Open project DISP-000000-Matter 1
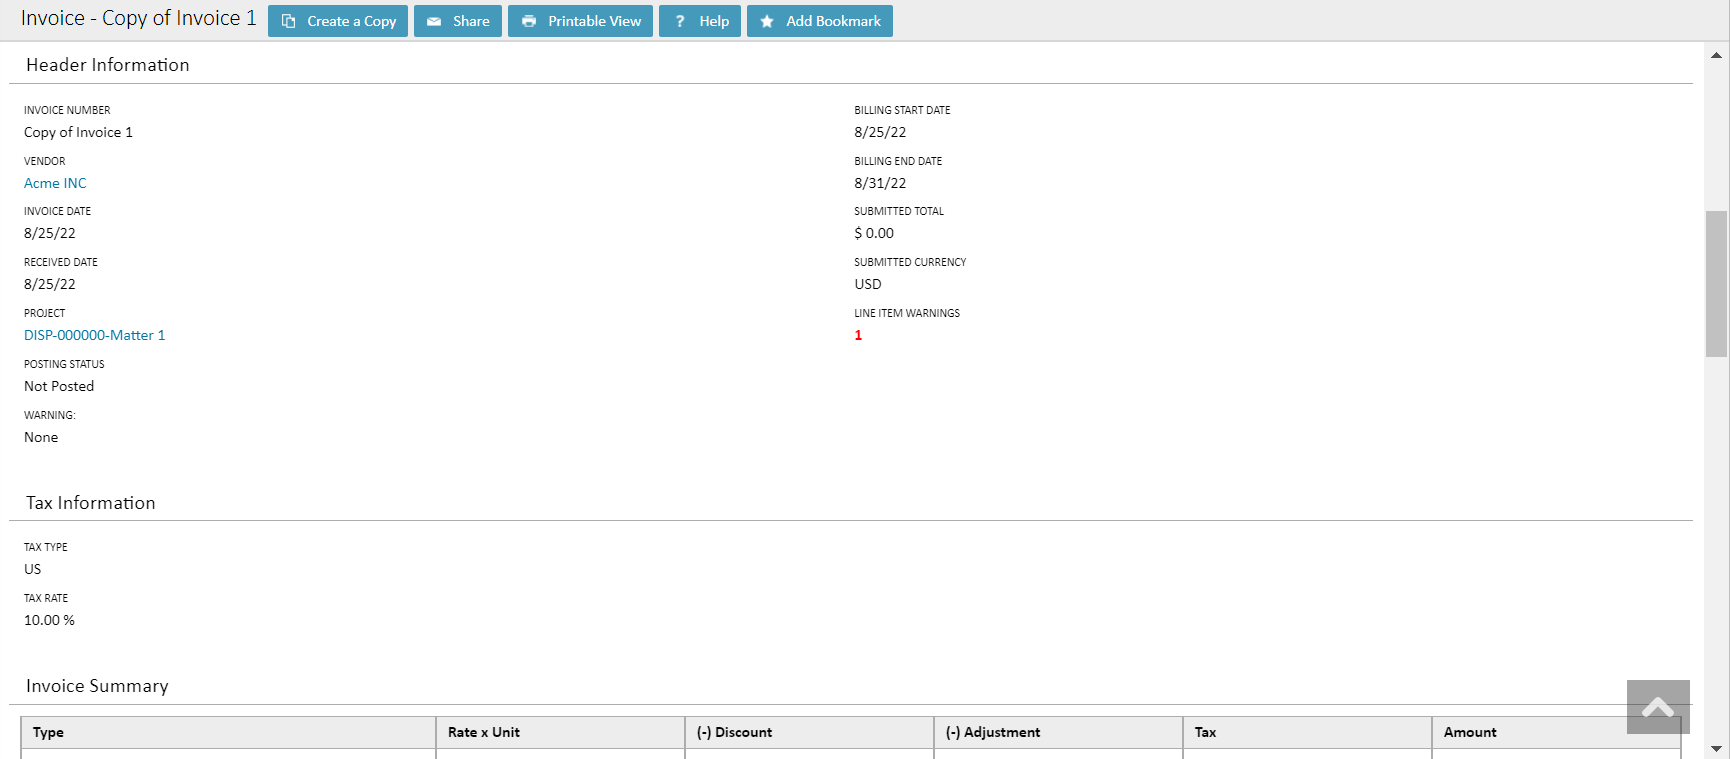1730x759 pixels. (x=94, y=335)
